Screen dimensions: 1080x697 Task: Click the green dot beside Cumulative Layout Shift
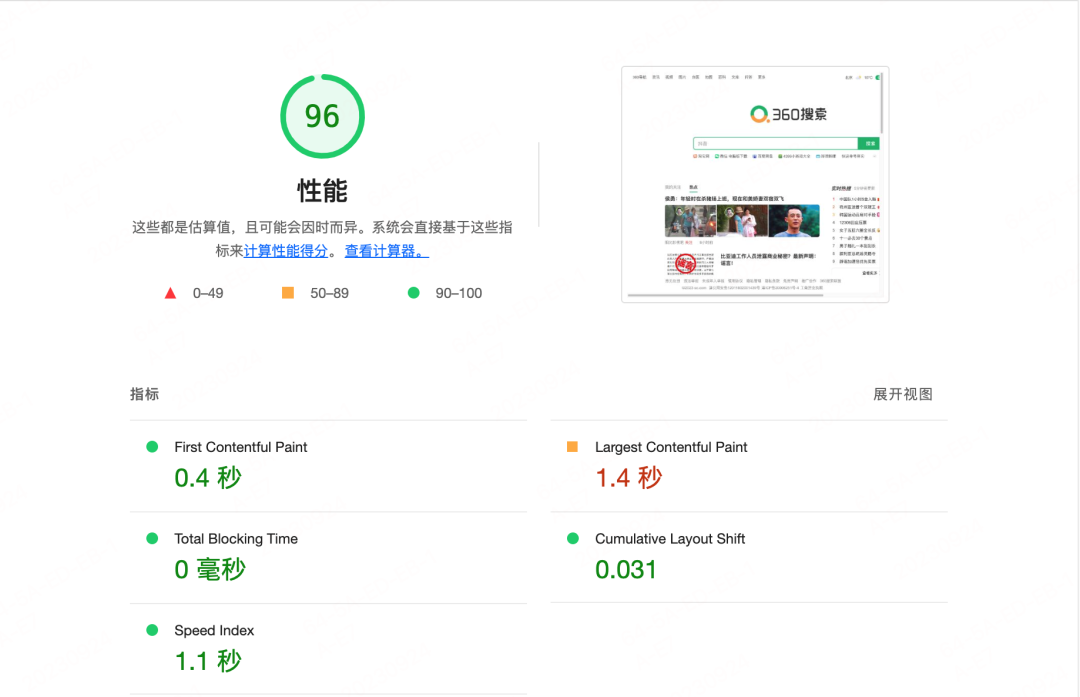pos(572,539)
